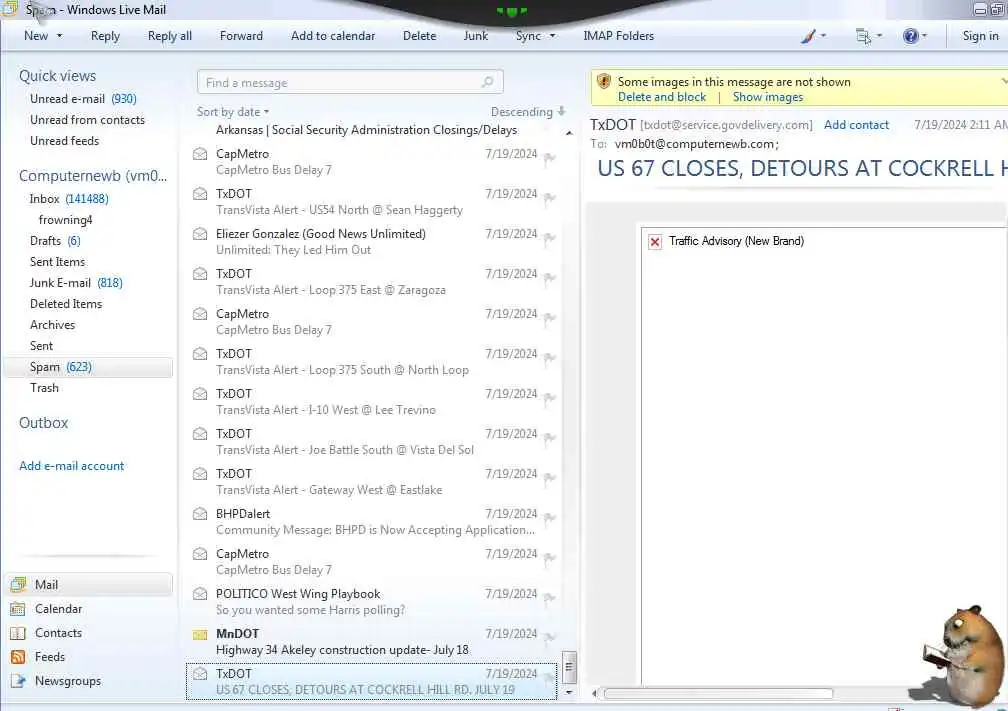Flag the TxDOT Gateway West message

point(549,478)
